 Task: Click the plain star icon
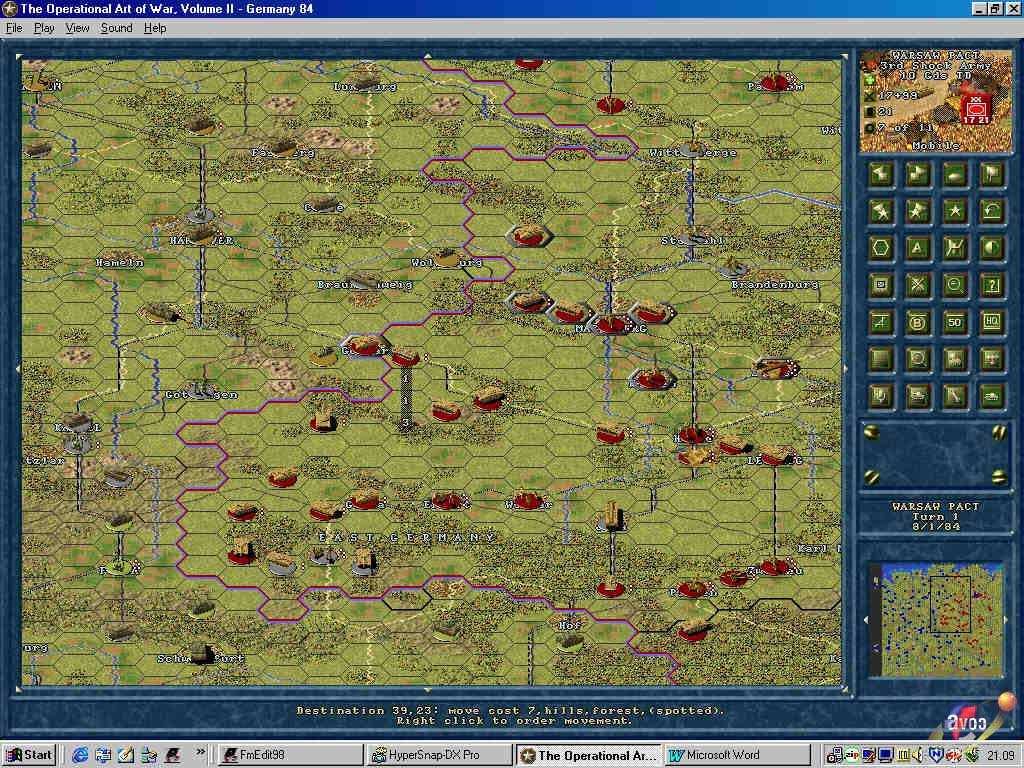click(x=955, y=211)
